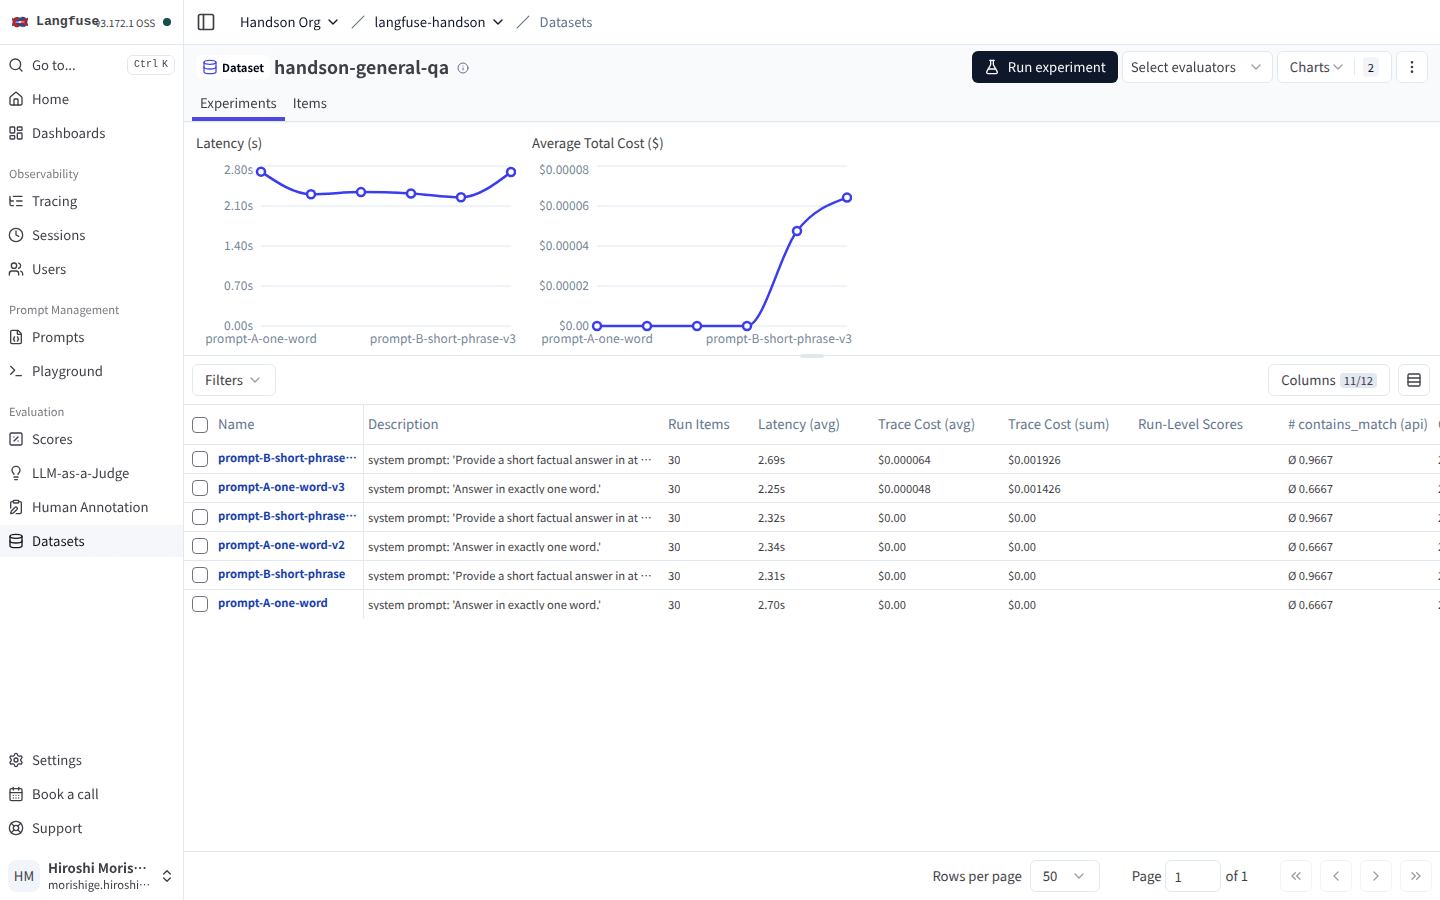Click the Sessions clock icon
This screenshot has height=900, width=1440.
coord(16,235)
